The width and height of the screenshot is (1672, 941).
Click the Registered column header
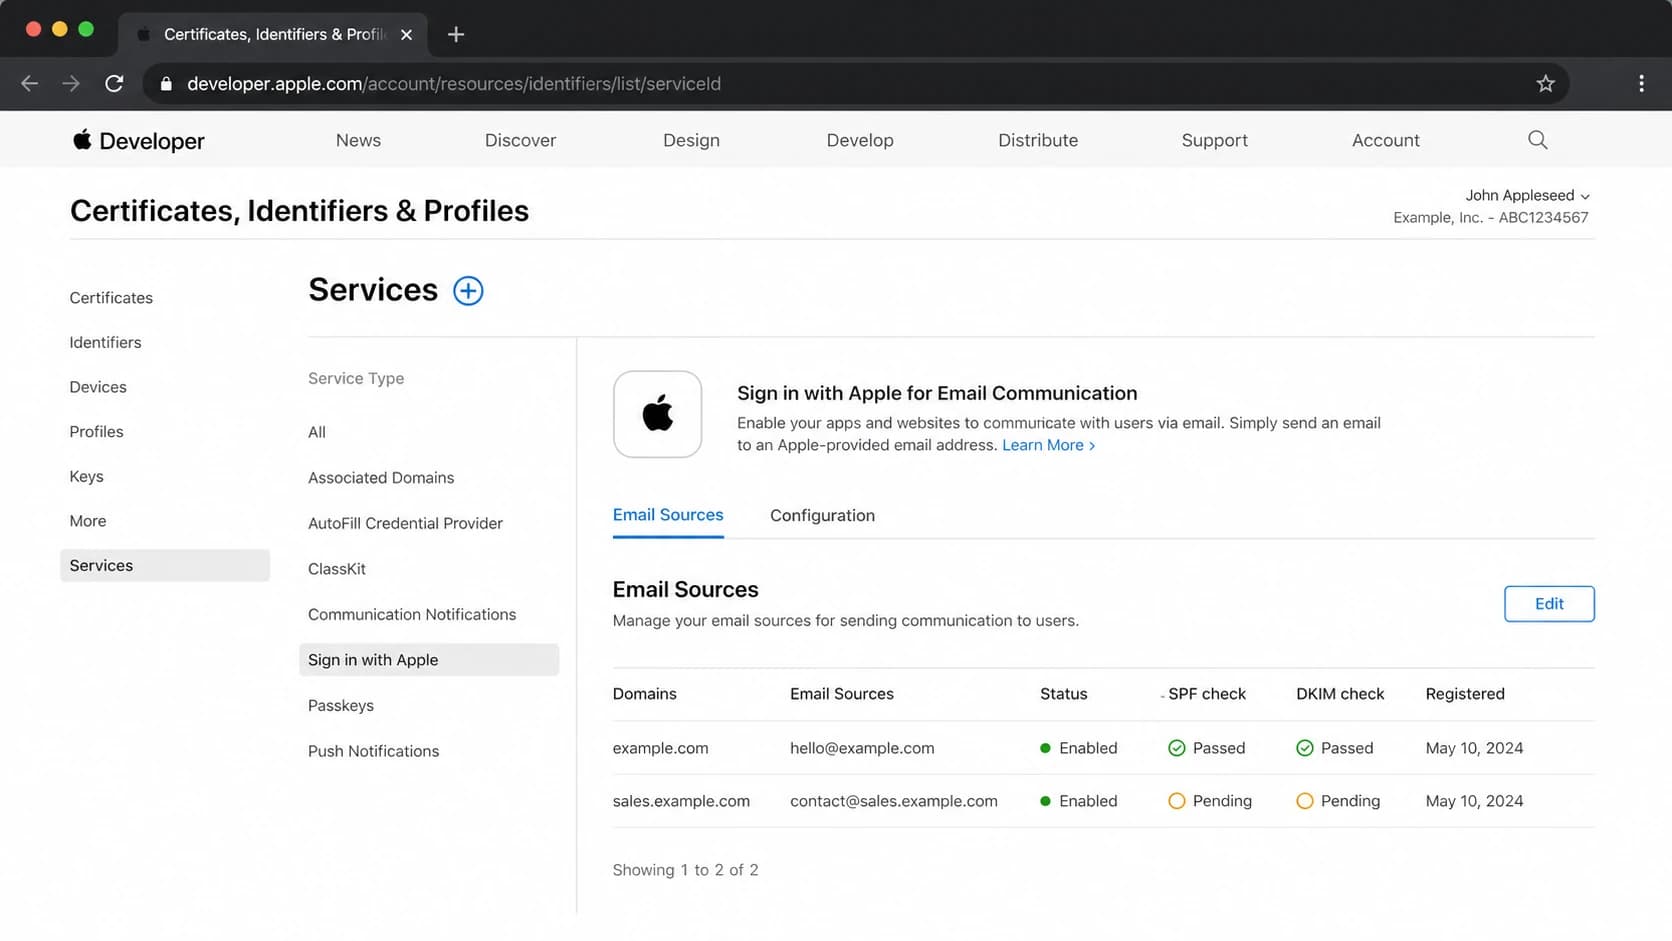(1465, 694)
